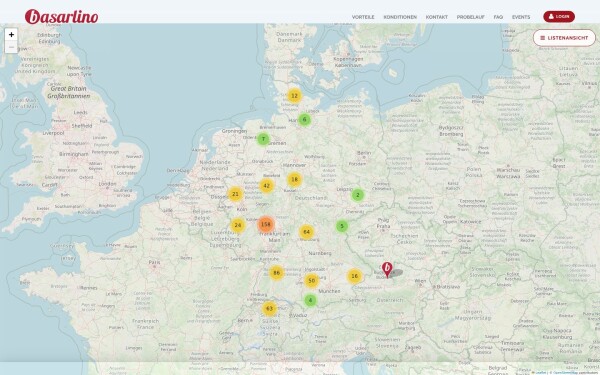Switch to Listenansicht view
This screenshot has width=600, height=375.
pyautogui.click(x=564, y=38)
